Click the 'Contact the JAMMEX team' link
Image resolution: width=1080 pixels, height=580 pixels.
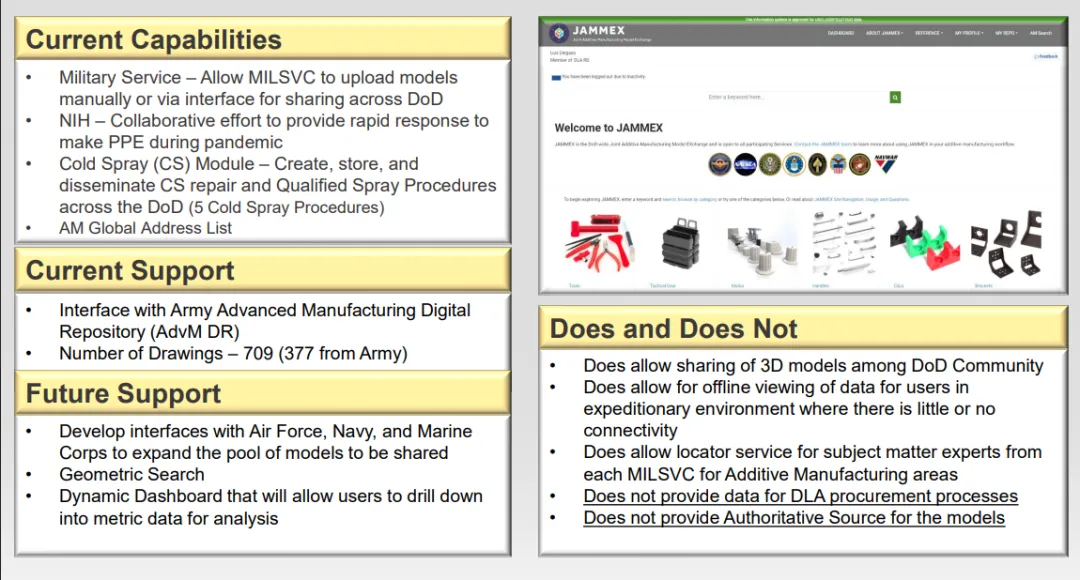(823, 145)
